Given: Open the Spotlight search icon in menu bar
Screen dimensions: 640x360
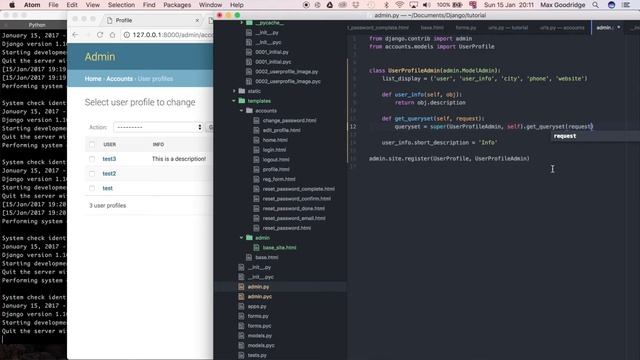Looking at the screenshot, I should (596, 5).
